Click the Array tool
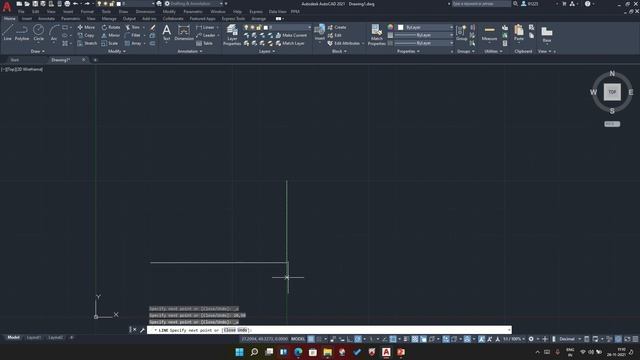This screenshot has width=640, height=360. [x=133, y=43]
